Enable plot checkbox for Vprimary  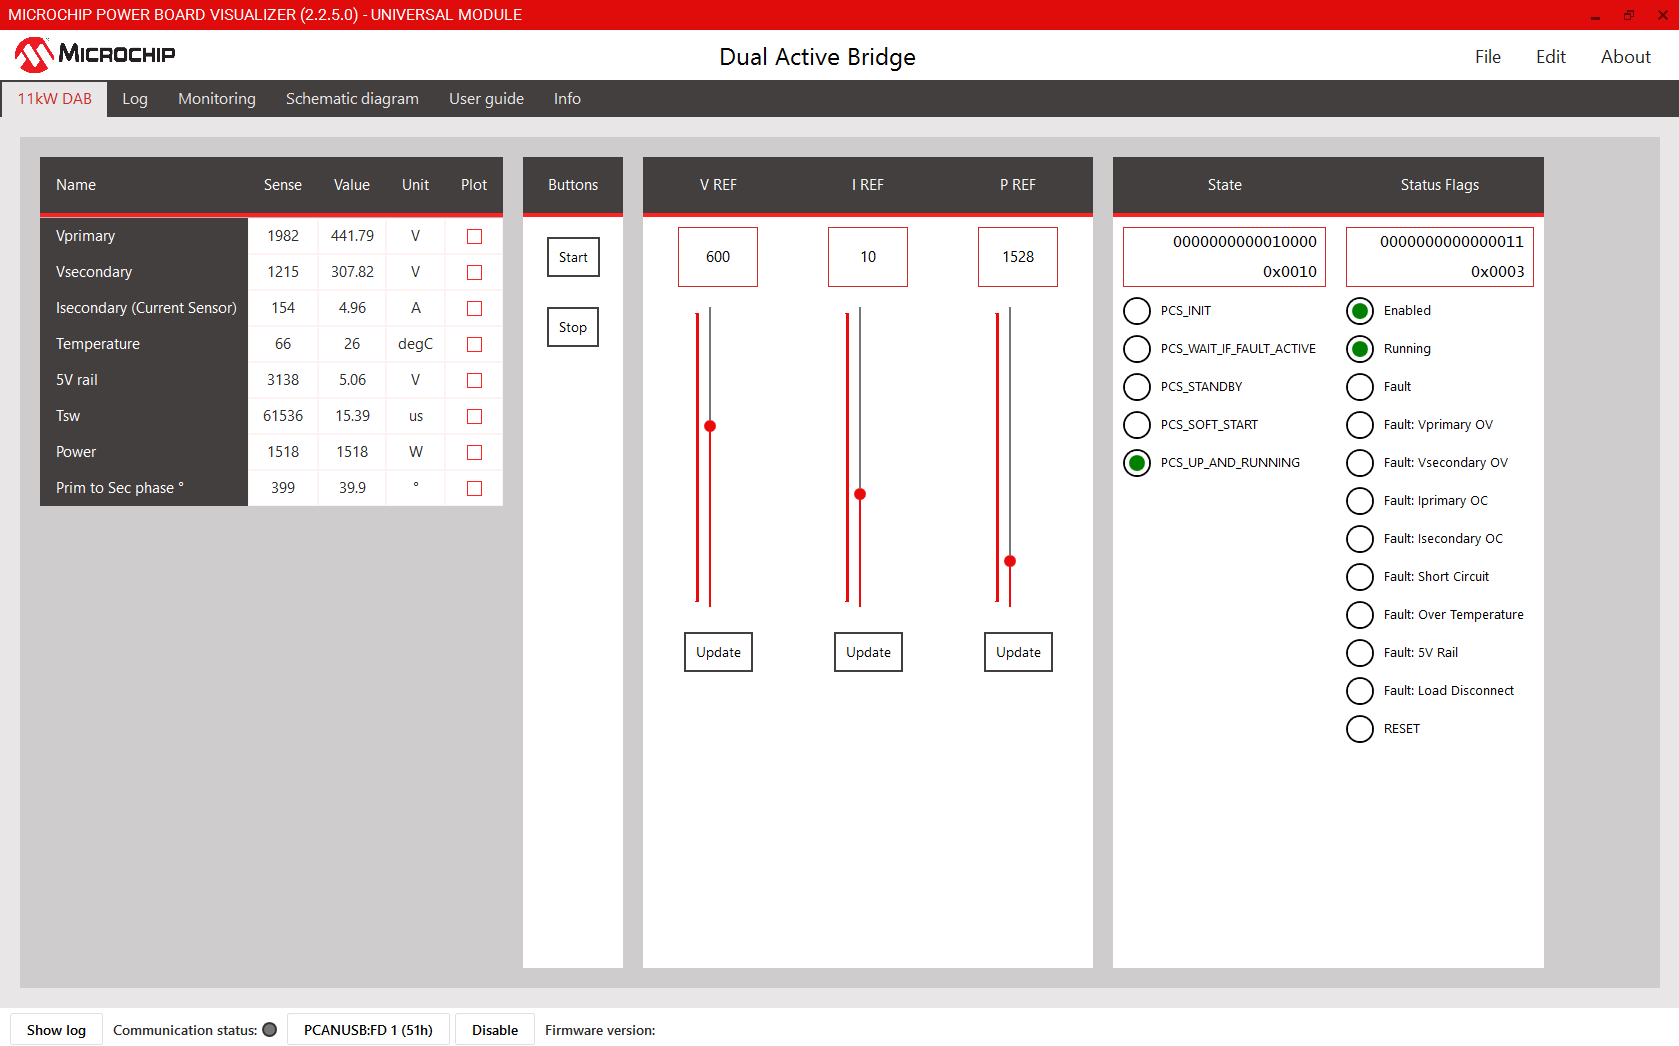click(x=475, y=237)
